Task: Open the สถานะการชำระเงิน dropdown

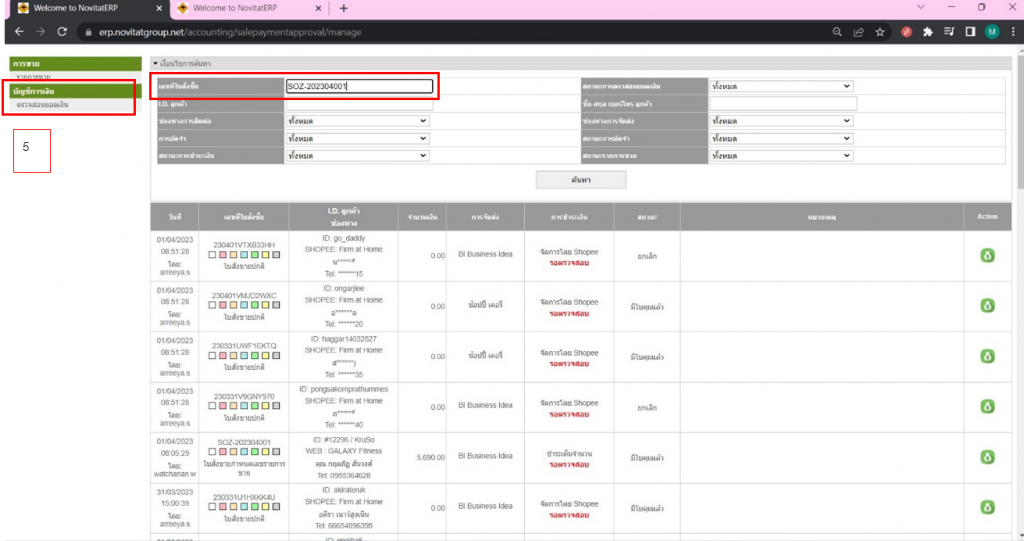Action: pos(356,156)
